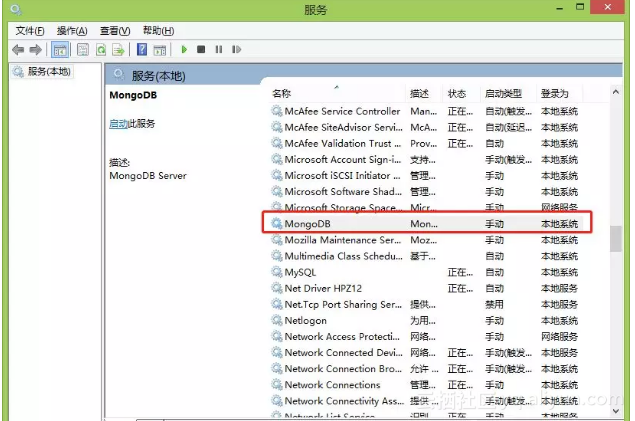
Task: Pause service with pause icon
Action: tap(219, 49)
